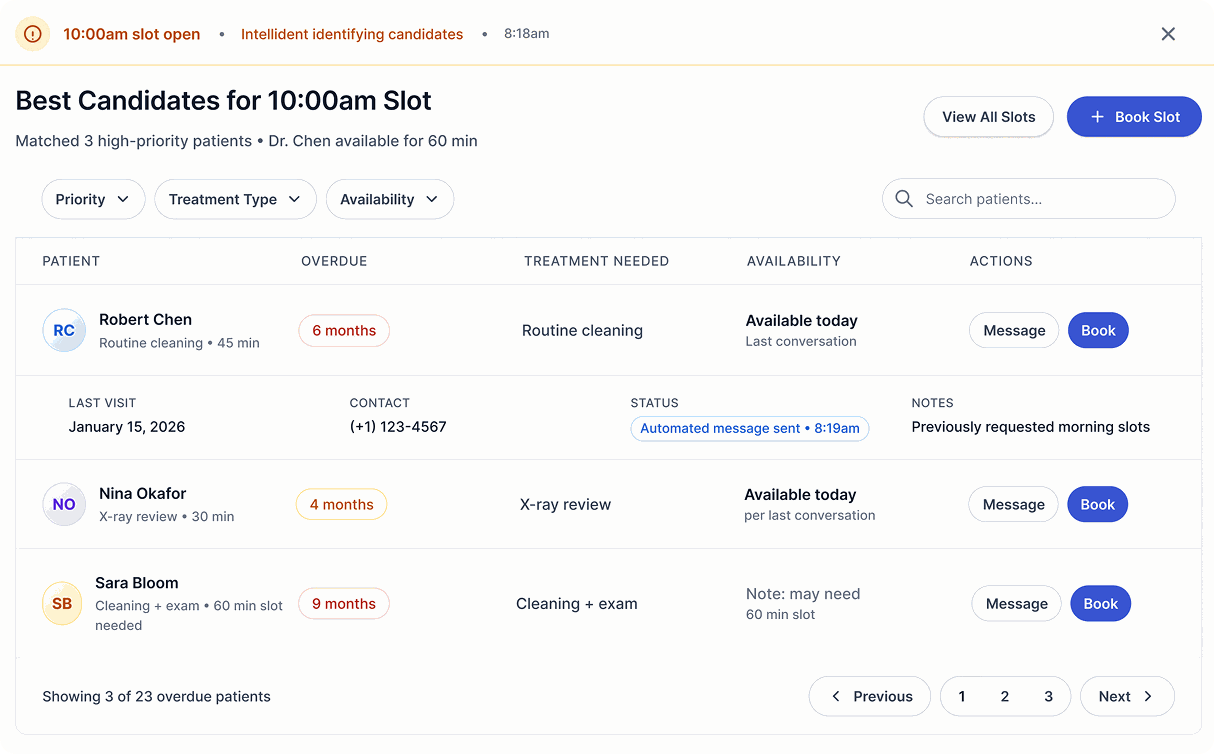The height and width of the screenshot is (754, 1214).
Task: Click the January 15, 2026 last visit date
Action: click(x=127, y=427)
